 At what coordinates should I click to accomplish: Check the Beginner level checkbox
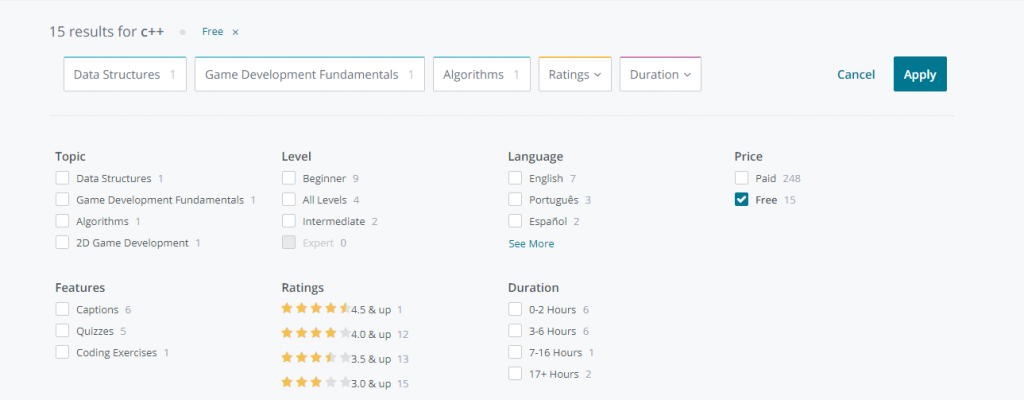289,178
